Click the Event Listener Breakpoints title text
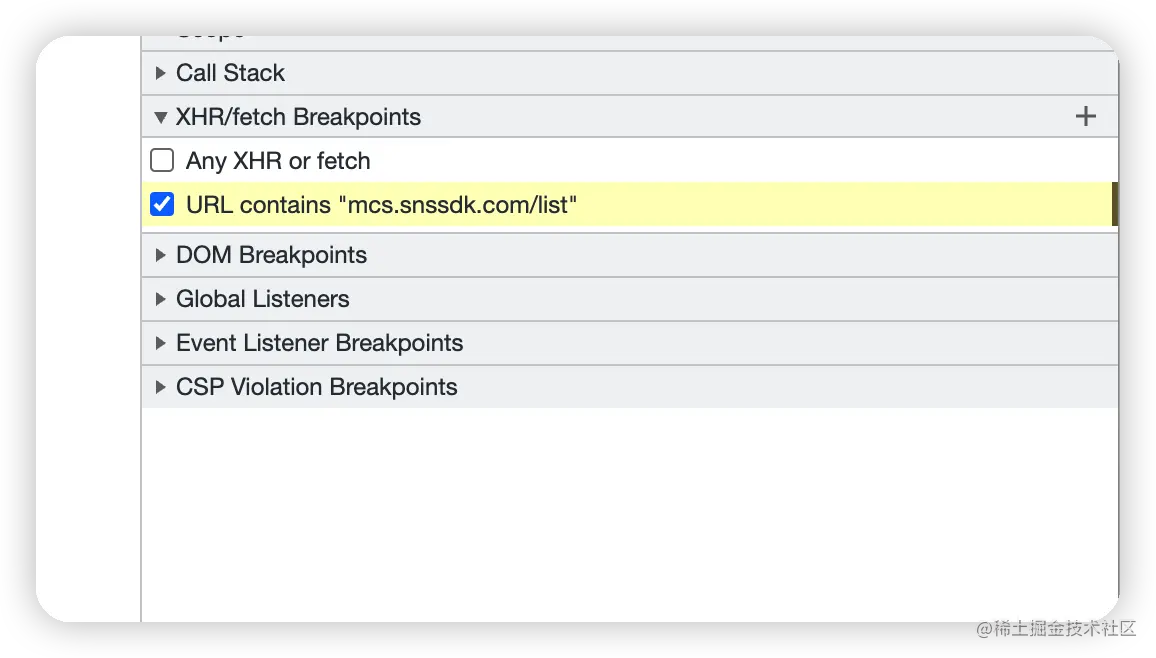This screenshot has width=1156, height=658. [319, 343]
